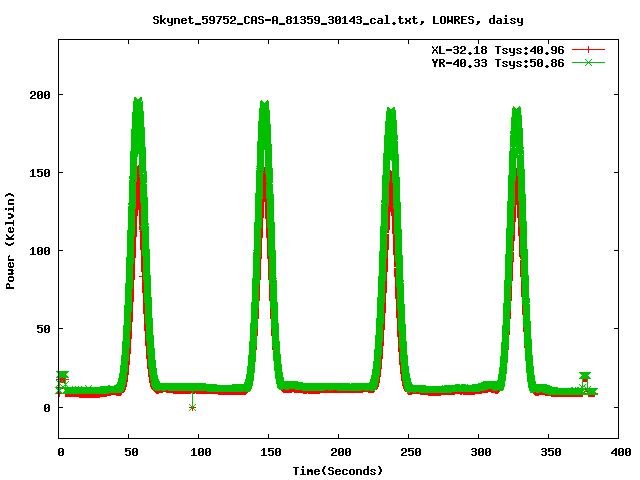Click the red XL legend line sample
This screenshot has height=480, width=640.
pyautogui.click(x=588, y=50)
